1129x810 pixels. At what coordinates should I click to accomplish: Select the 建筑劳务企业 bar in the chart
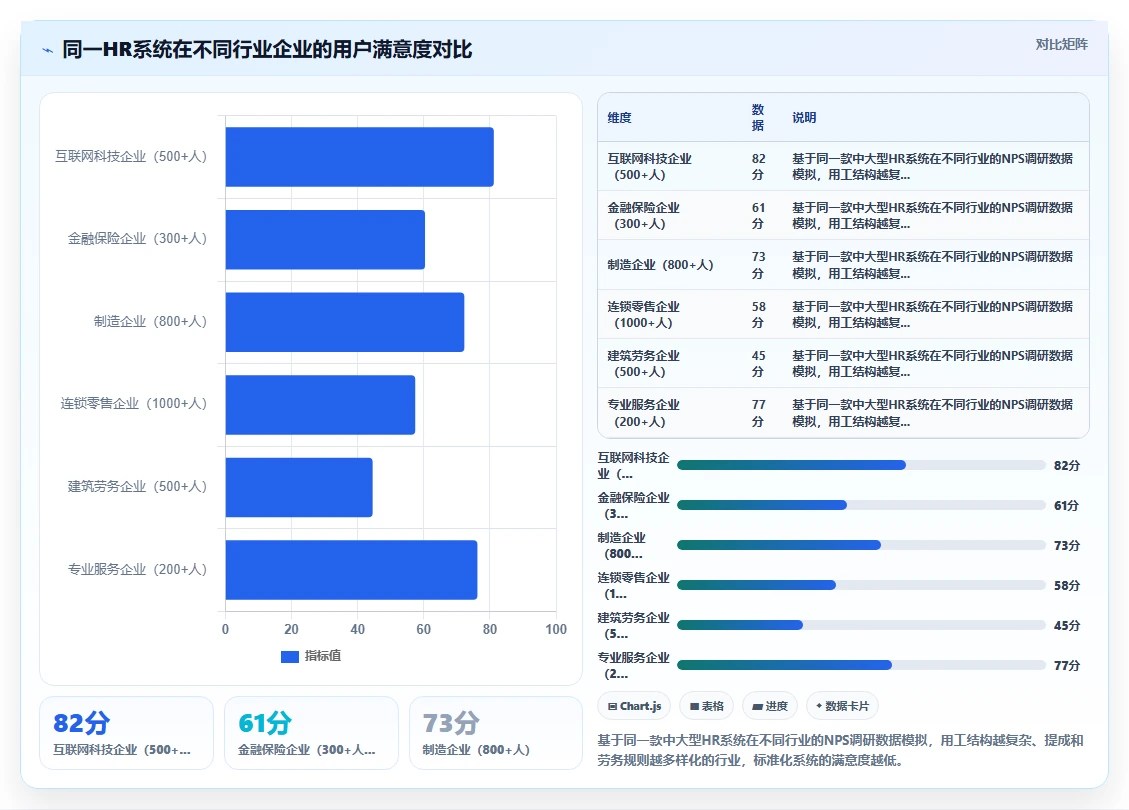point(299,487)
